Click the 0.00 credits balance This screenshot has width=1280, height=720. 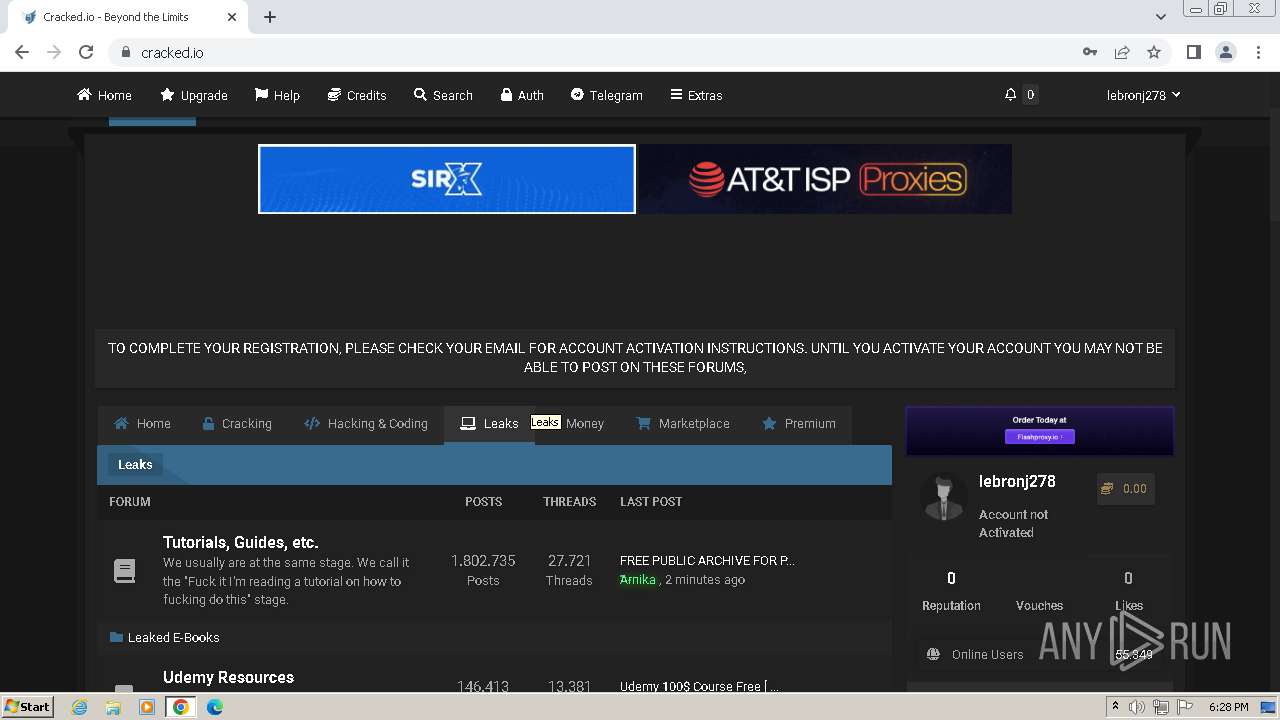[1126, 489]
